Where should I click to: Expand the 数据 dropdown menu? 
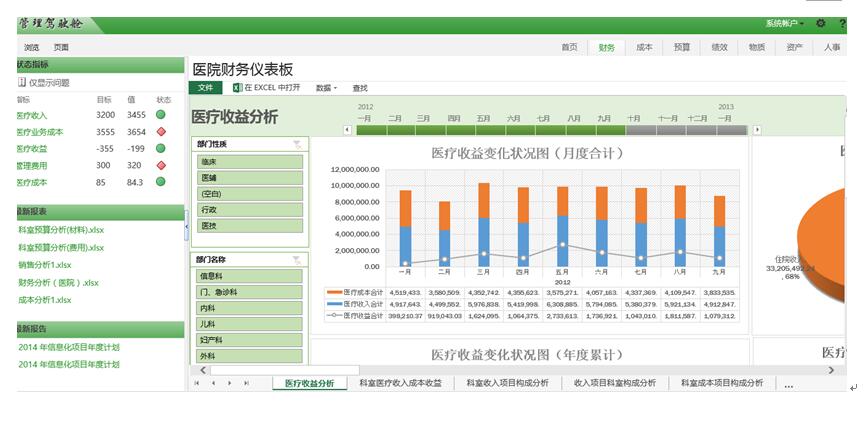[326, 88]
